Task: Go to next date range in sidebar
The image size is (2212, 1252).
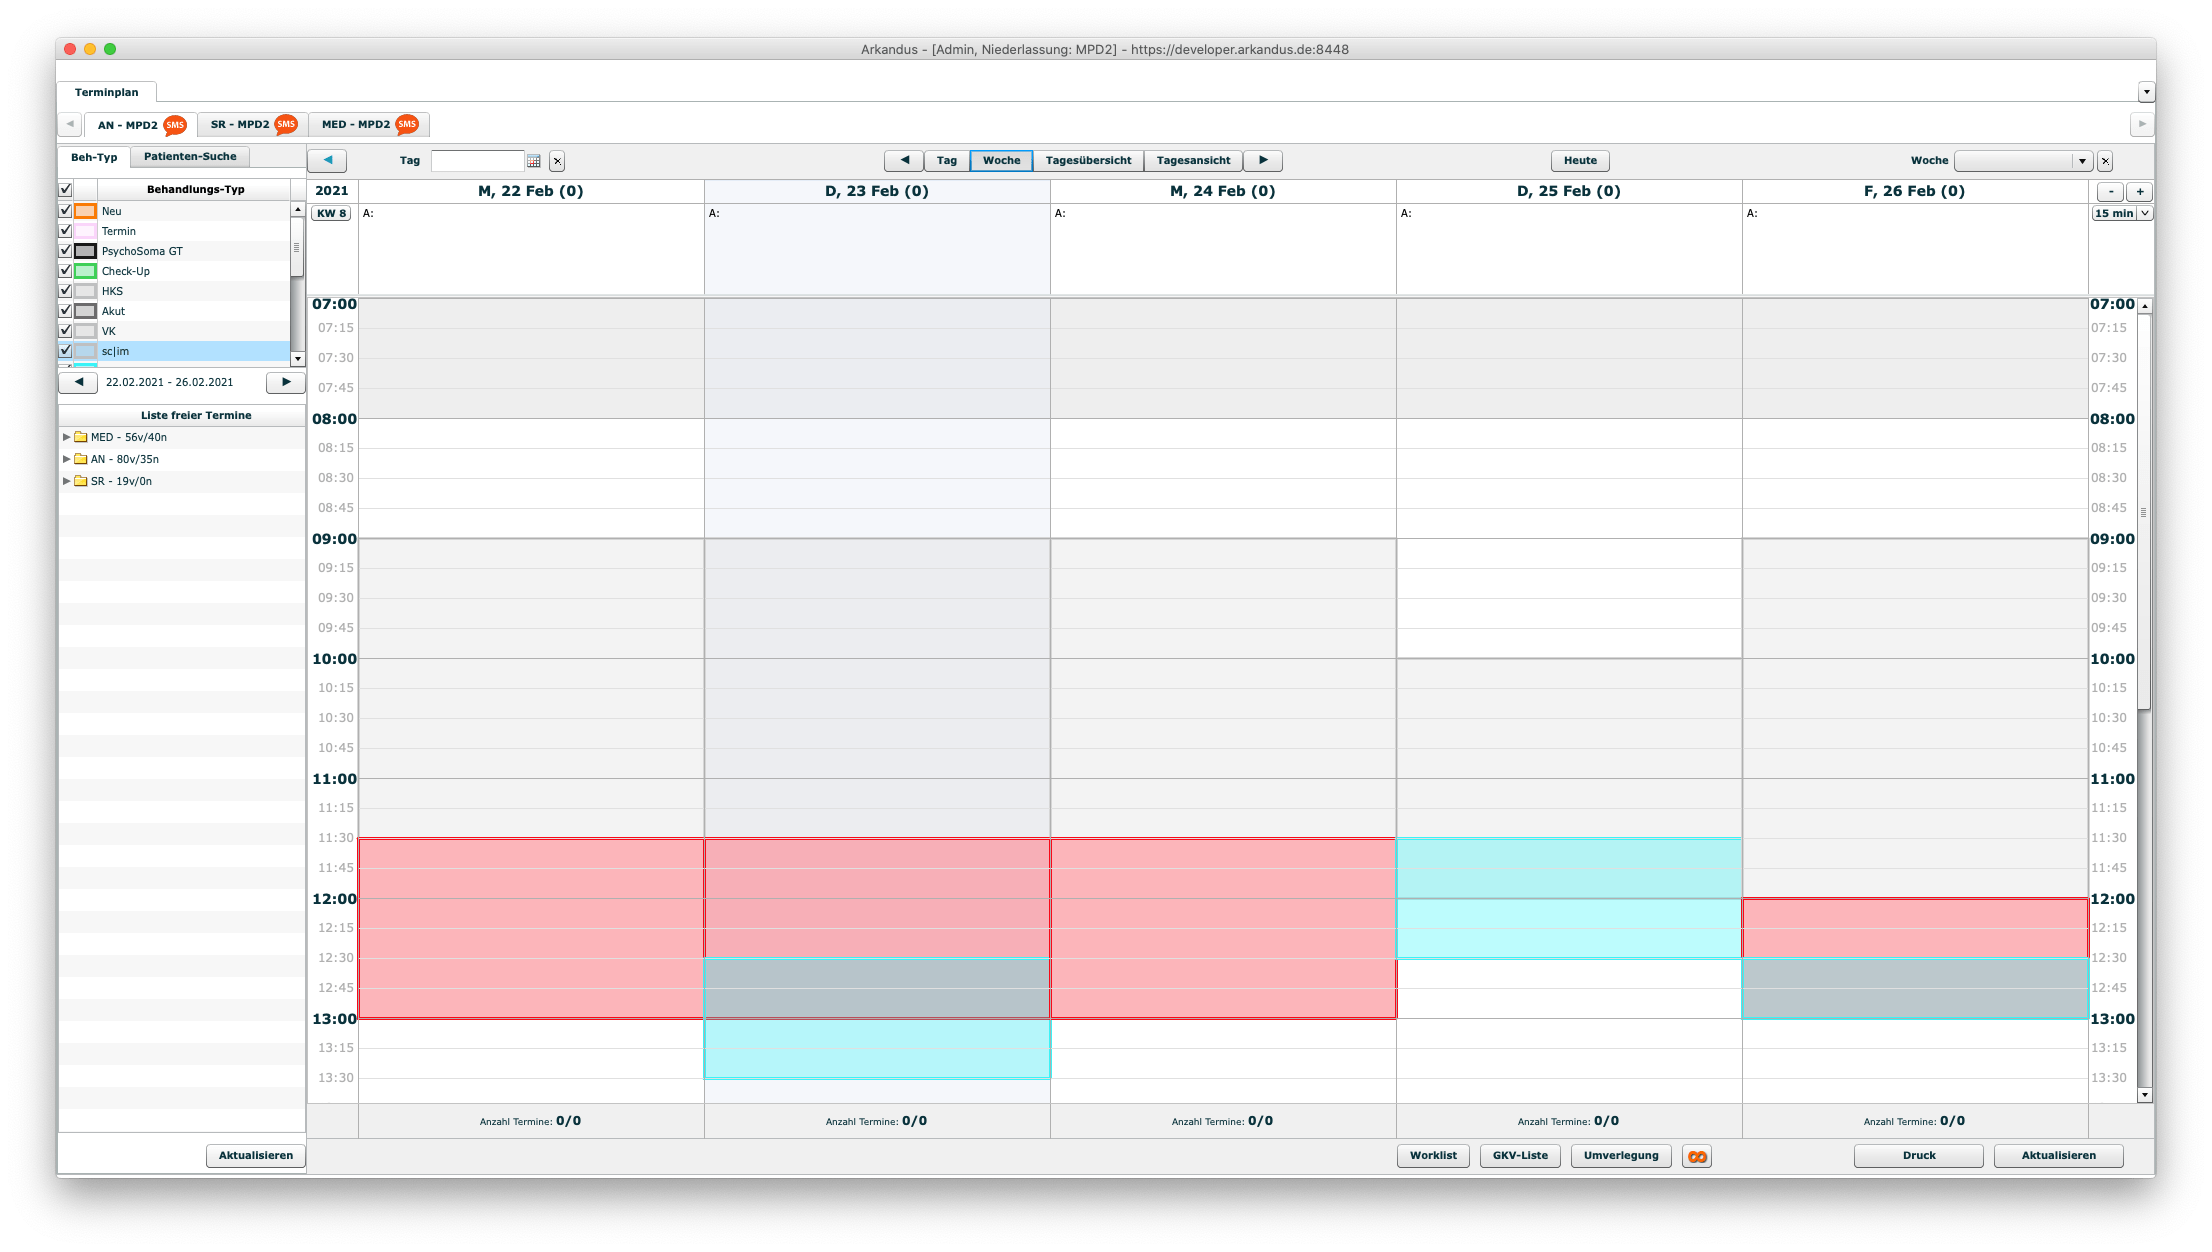Action: coord(286,382)
